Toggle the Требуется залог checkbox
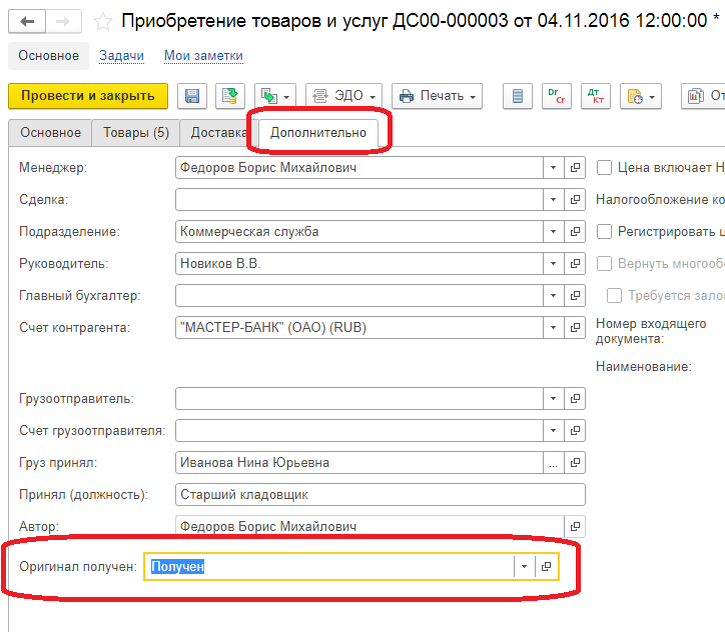This screenshot has width=725, height=632. (x=614, y=296)
